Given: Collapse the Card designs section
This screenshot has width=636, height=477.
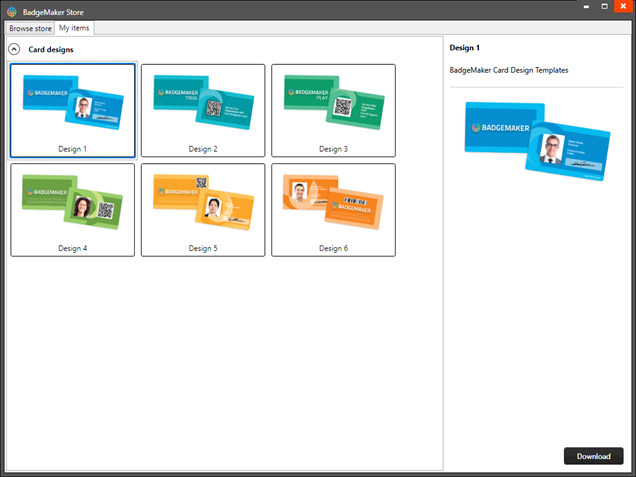Looking at the screenshot, I should click(14, 49).
